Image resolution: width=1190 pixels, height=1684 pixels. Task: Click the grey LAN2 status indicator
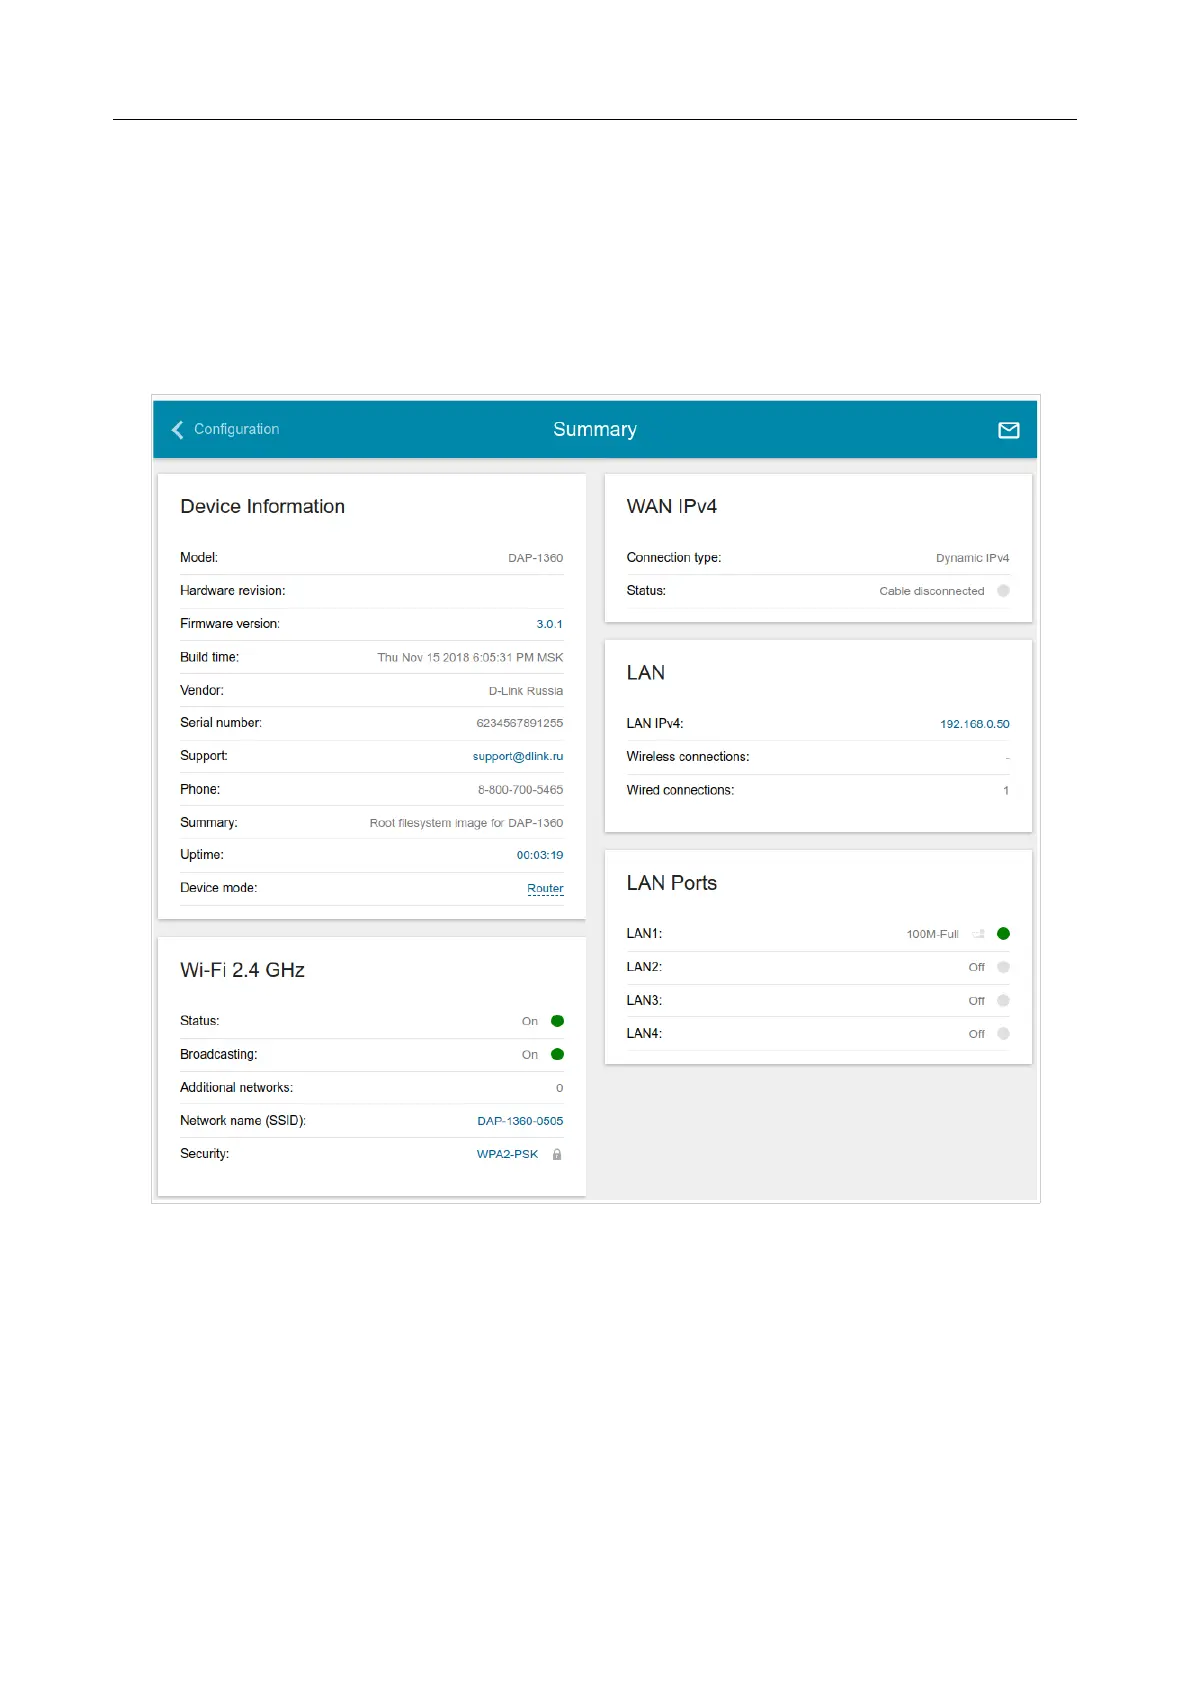click(x=1004, y=967)
